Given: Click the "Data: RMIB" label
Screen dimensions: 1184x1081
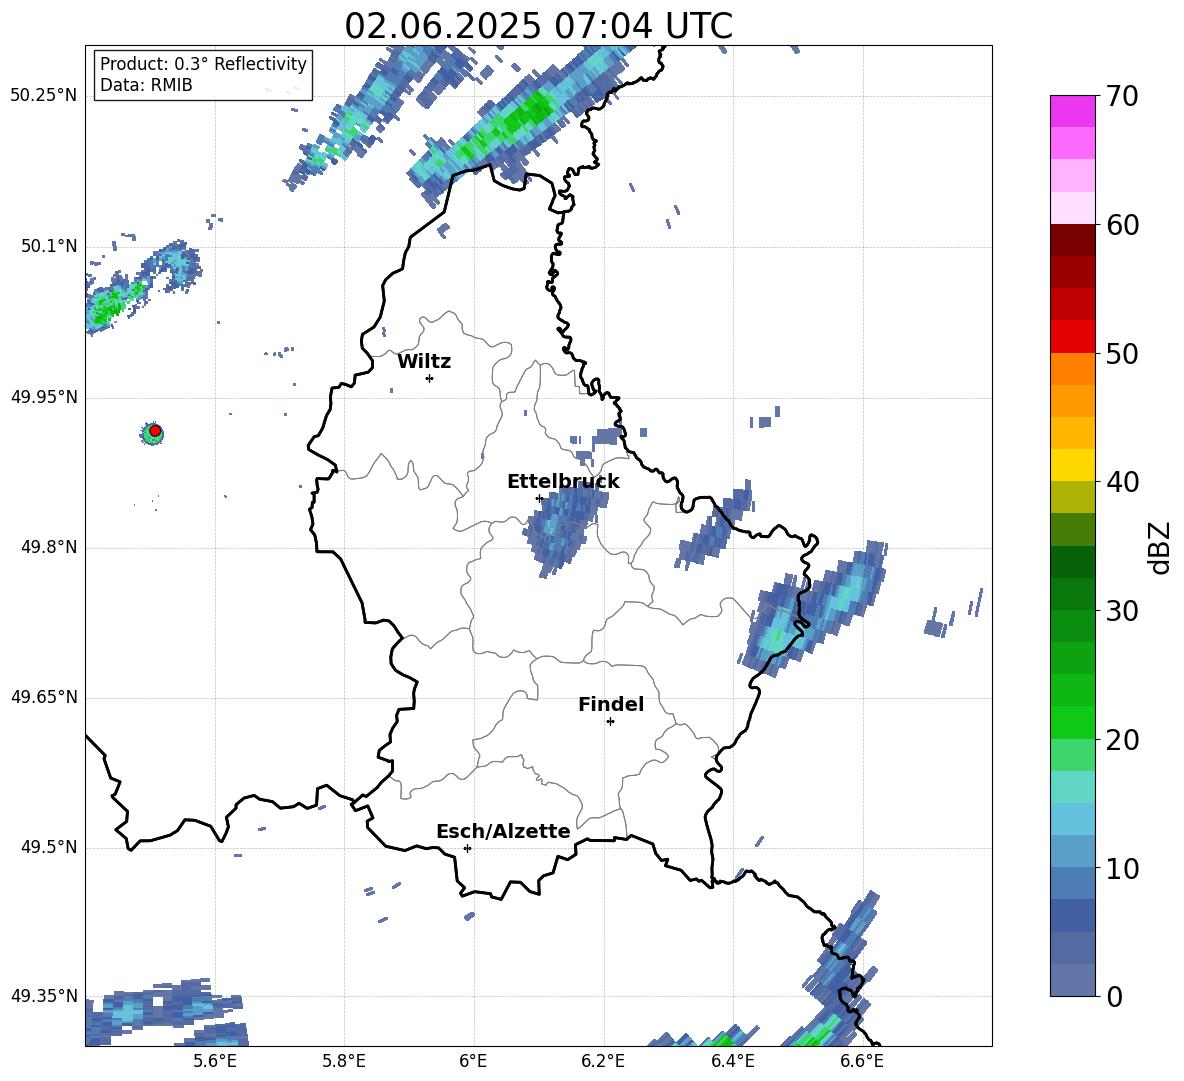Looking at the screenshot, I should (x=146, y=85).
